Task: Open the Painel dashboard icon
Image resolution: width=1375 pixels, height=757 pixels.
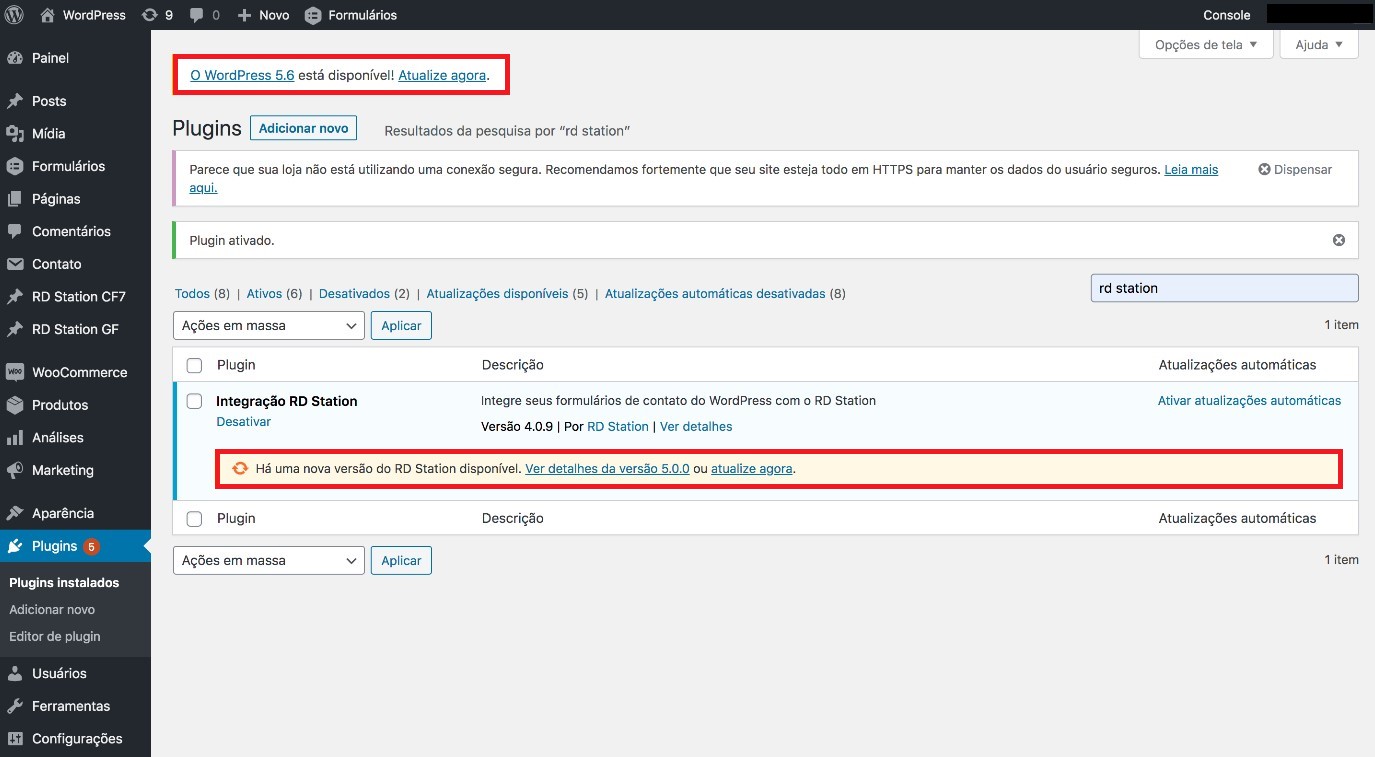Action: 15,58
